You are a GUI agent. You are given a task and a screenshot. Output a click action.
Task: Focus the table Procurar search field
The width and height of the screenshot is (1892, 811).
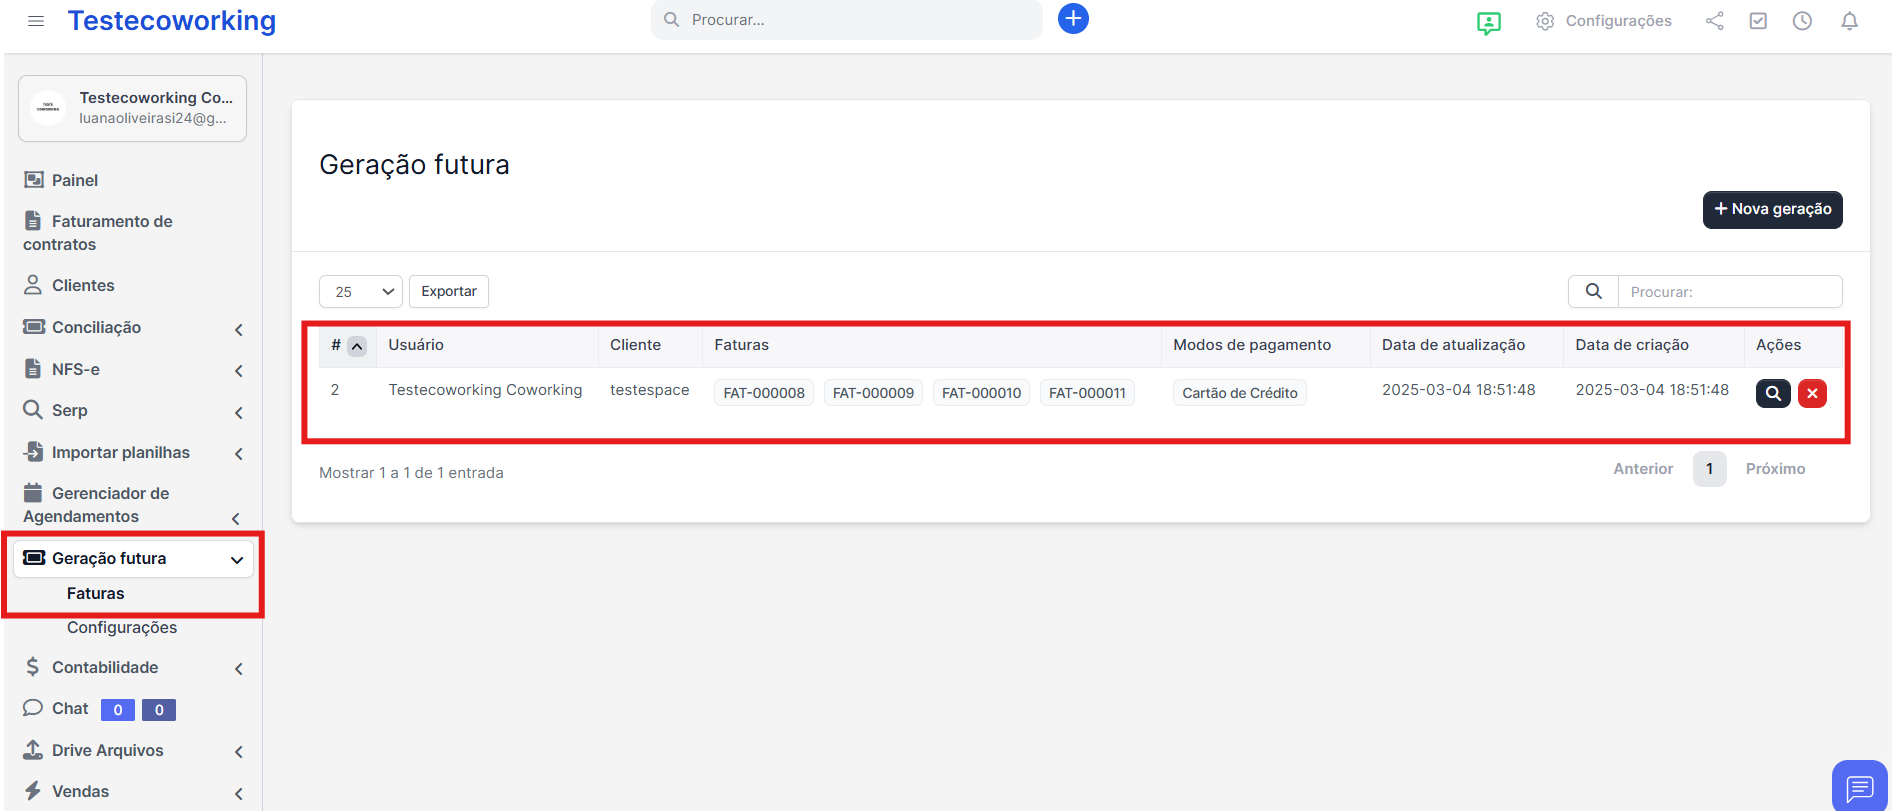pos(1729,292)
